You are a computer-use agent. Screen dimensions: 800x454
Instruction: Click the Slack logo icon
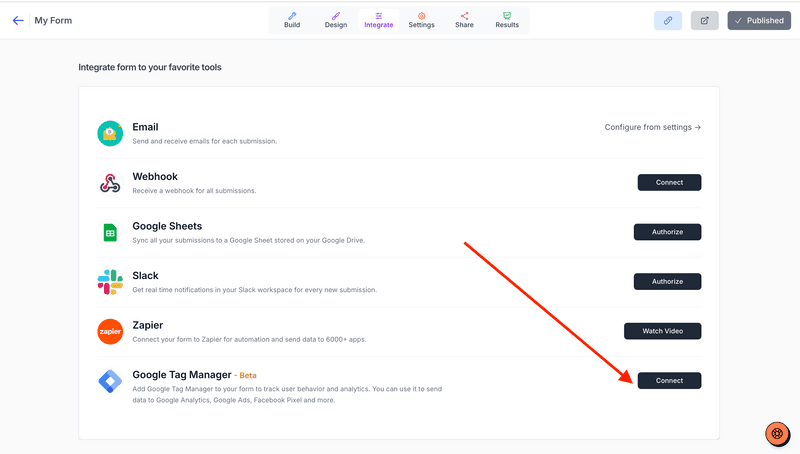(110, 282)
